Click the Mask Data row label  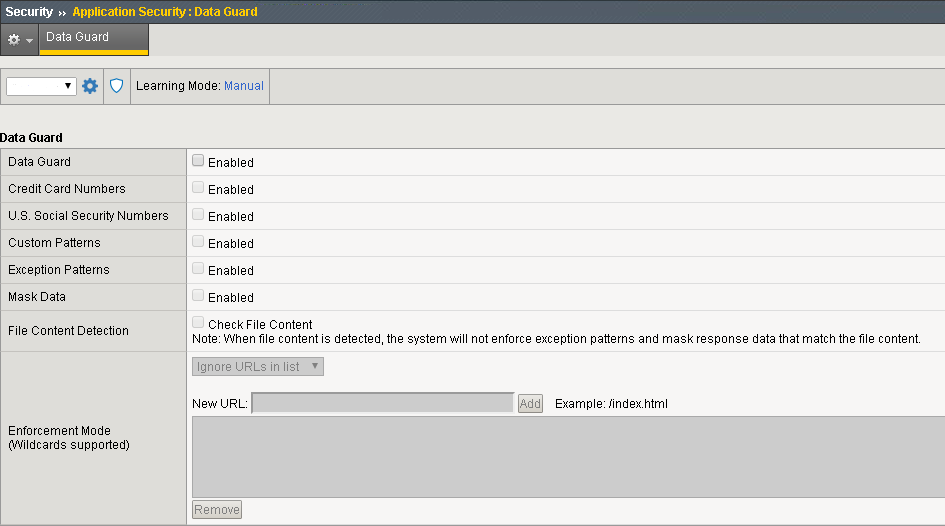tap(37, 296)
